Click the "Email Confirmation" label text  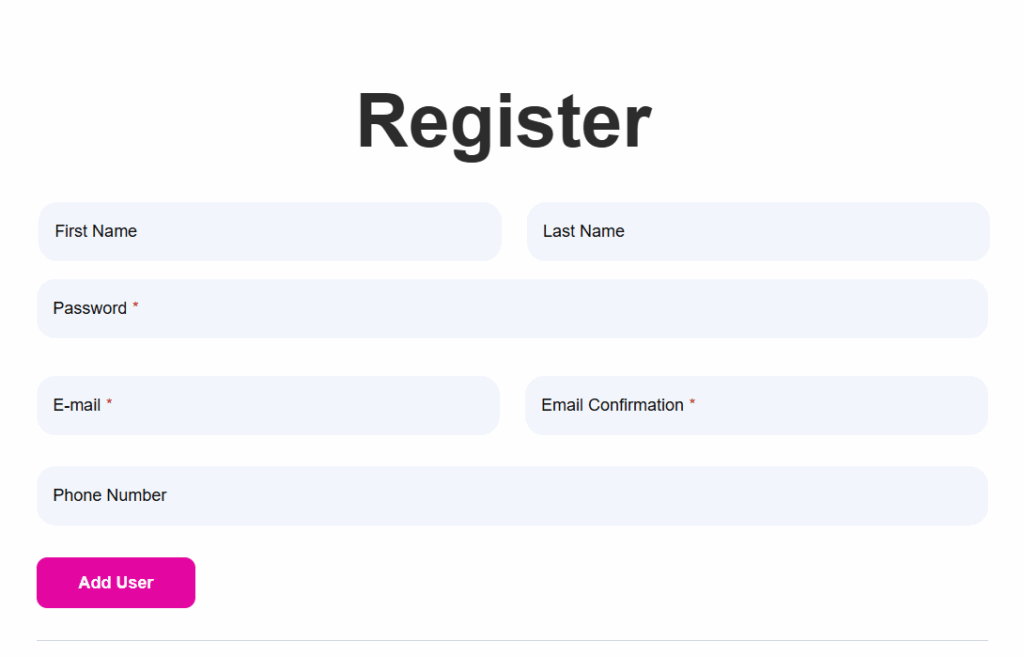coord(613,405)
